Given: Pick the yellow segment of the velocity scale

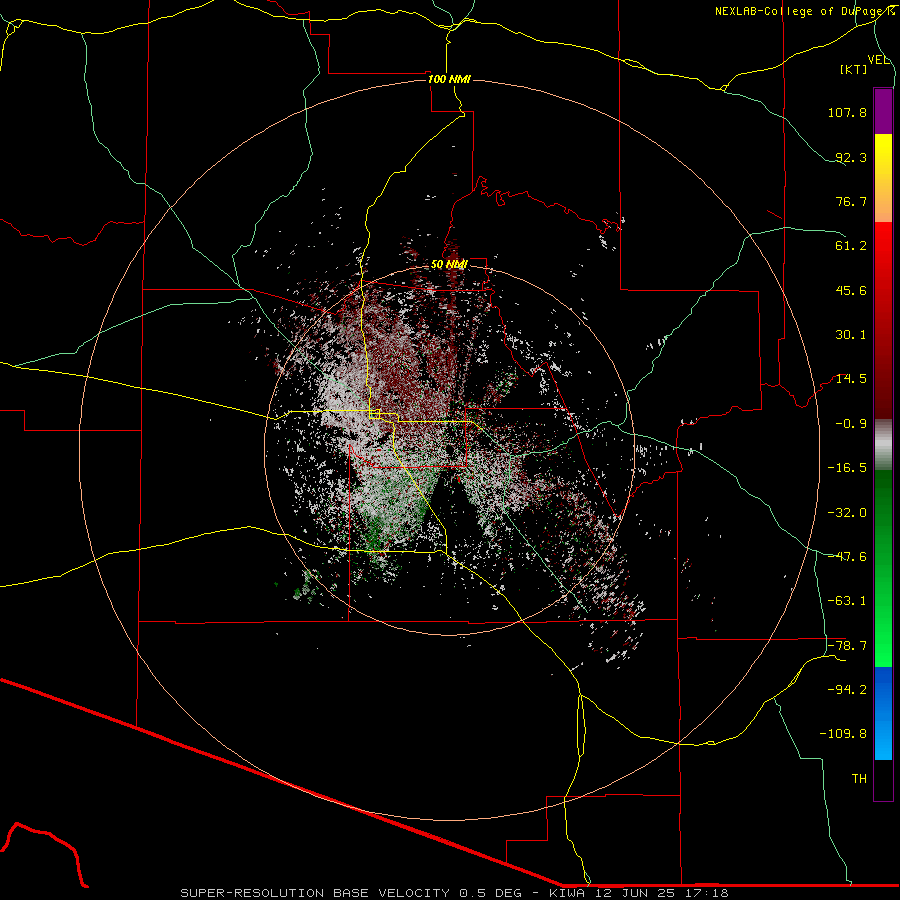Looking at the screenshot, I should [883, 178].
